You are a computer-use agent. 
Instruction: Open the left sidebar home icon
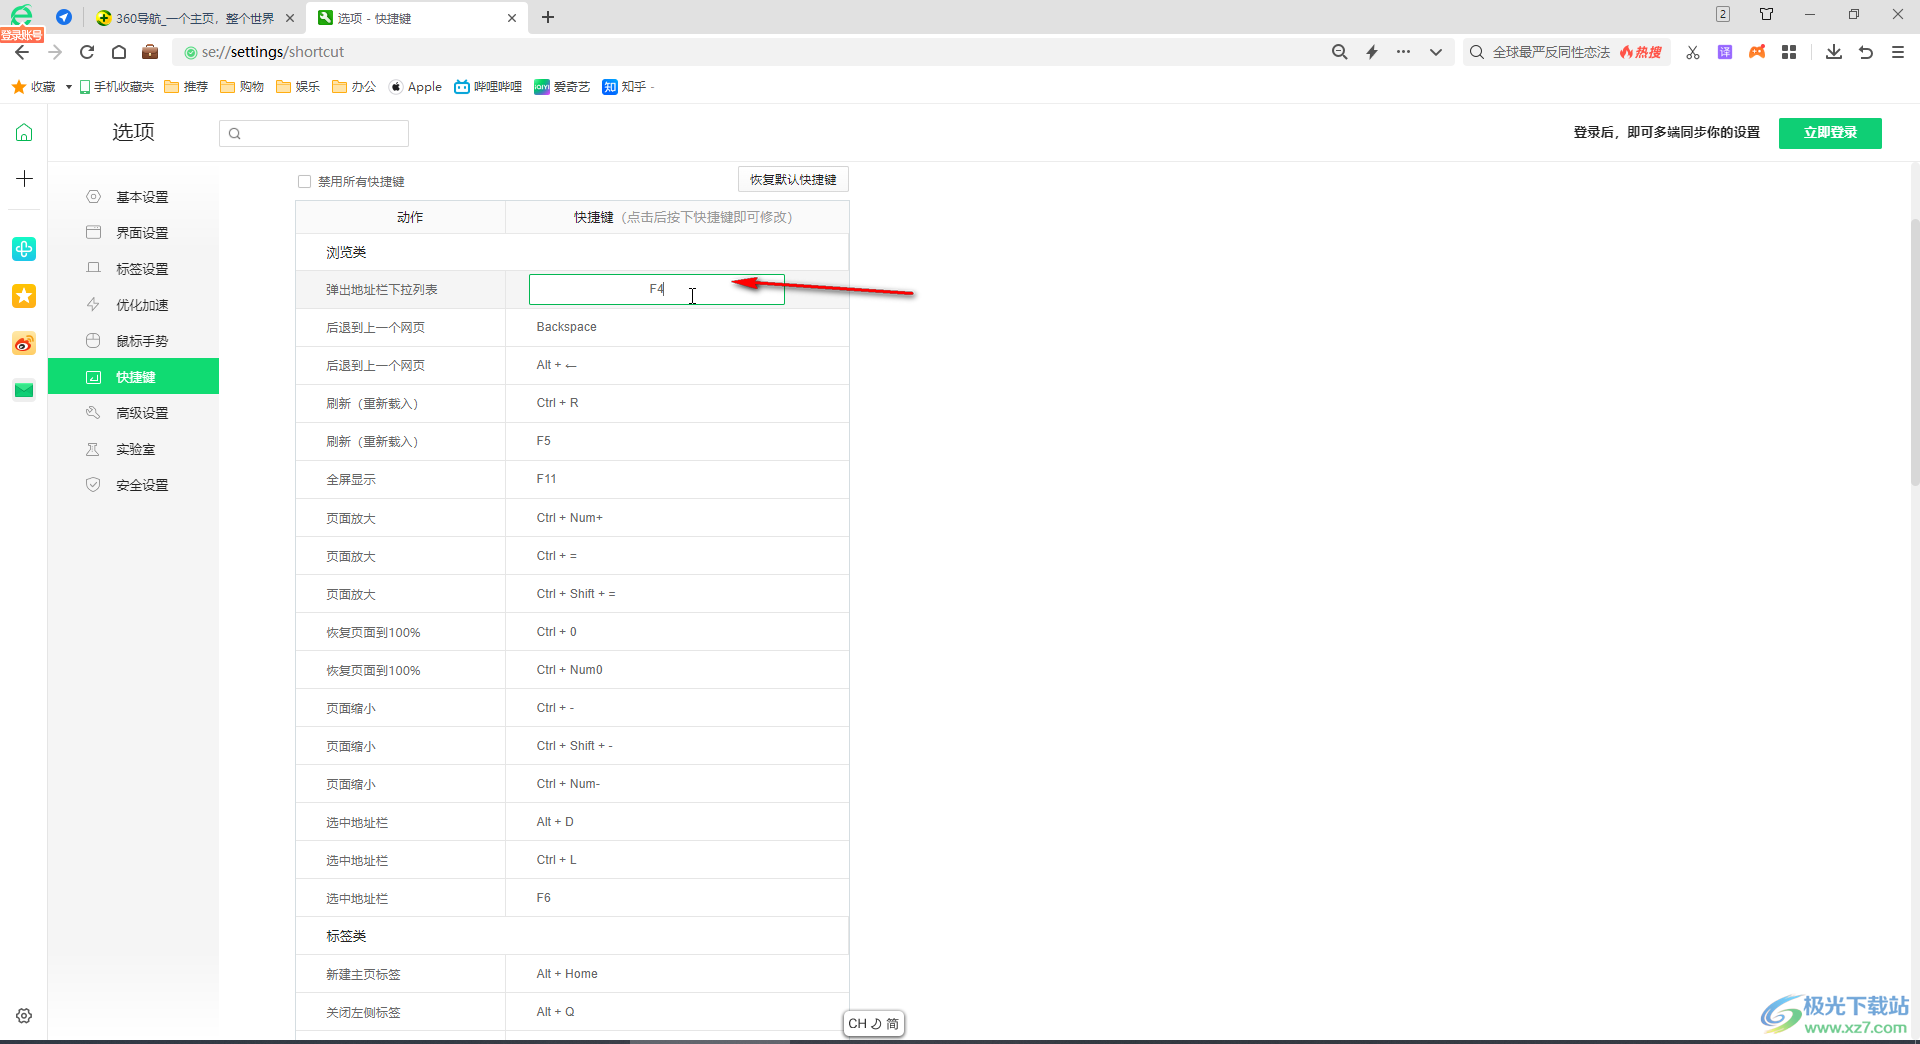coord(24,132)
